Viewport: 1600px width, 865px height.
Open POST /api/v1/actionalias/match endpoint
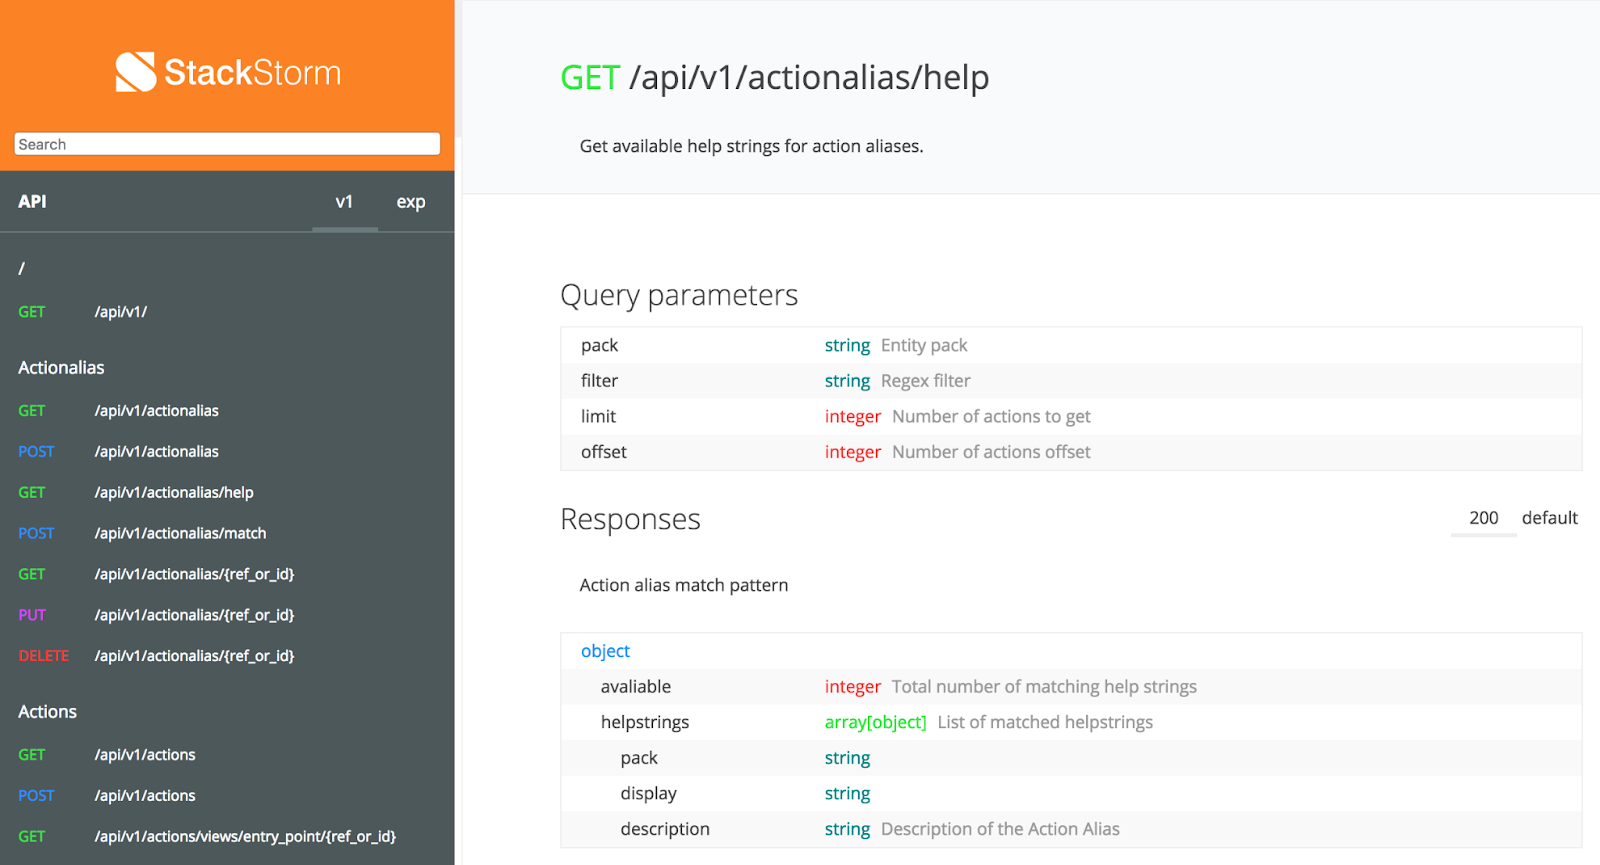(x=180, y=534)
